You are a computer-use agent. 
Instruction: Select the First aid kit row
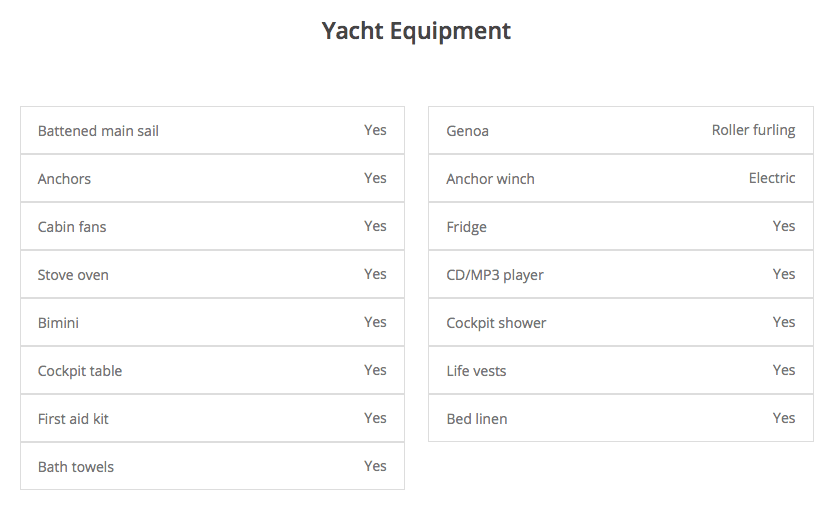pyautogui.click(x=212, y=419)
